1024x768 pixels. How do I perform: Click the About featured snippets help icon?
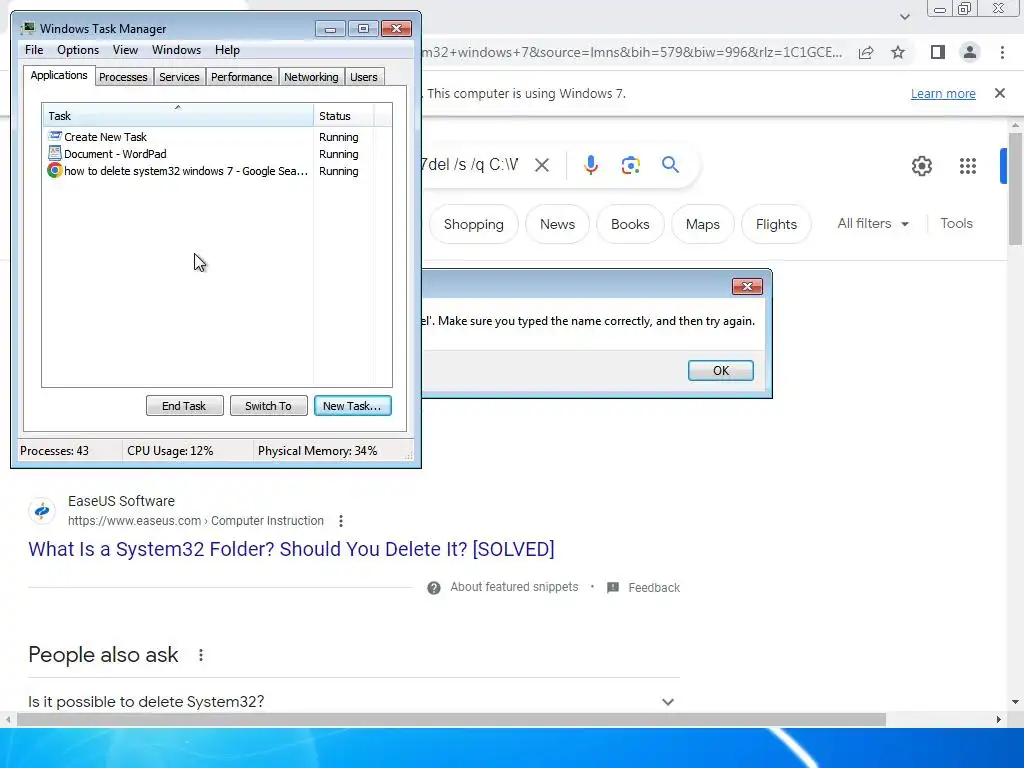(x=434, y=588)
